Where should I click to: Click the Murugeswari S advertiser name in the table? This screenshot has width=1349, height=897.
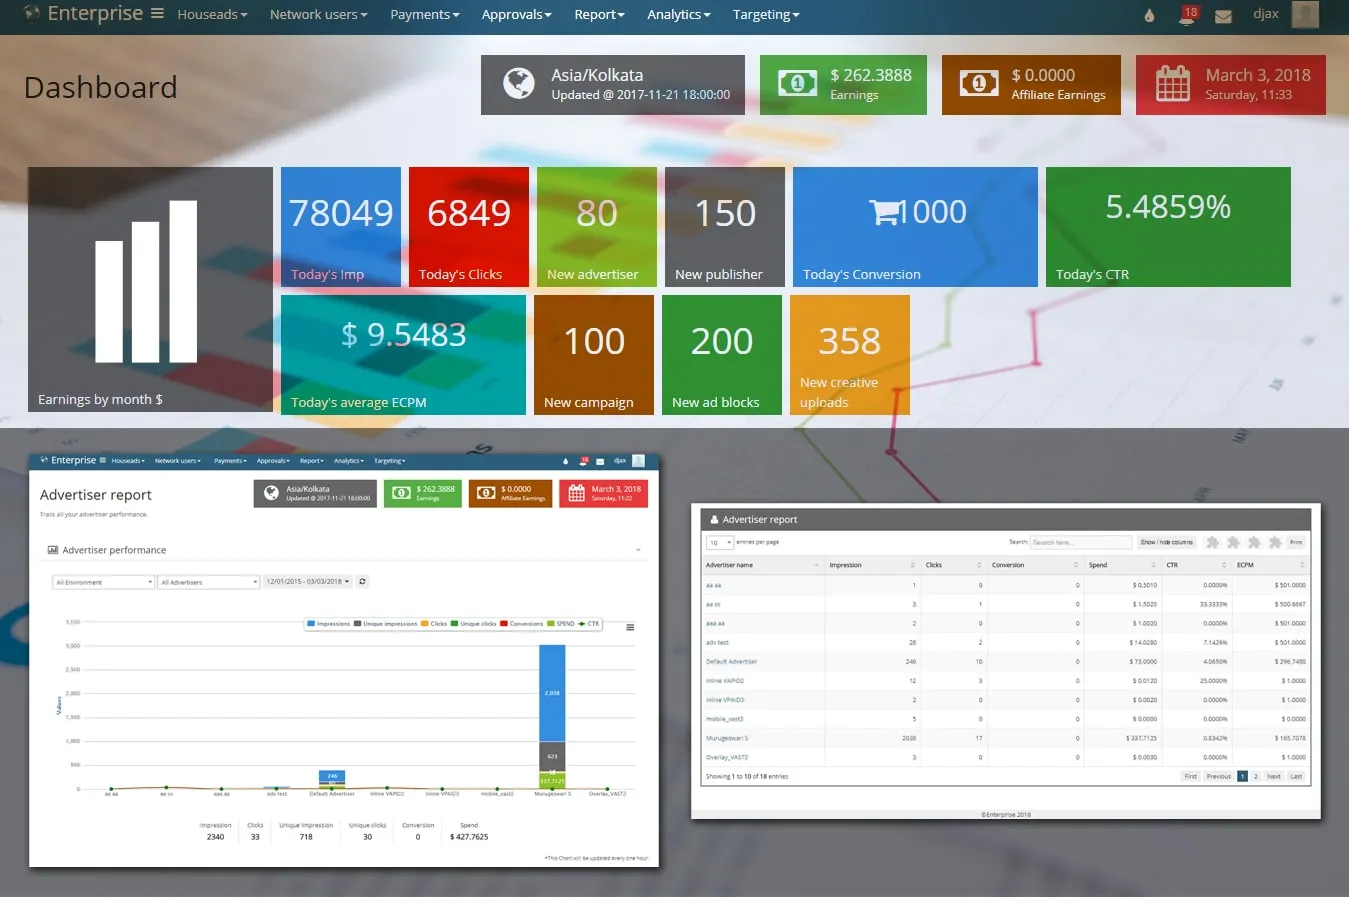tap(727, 738)
